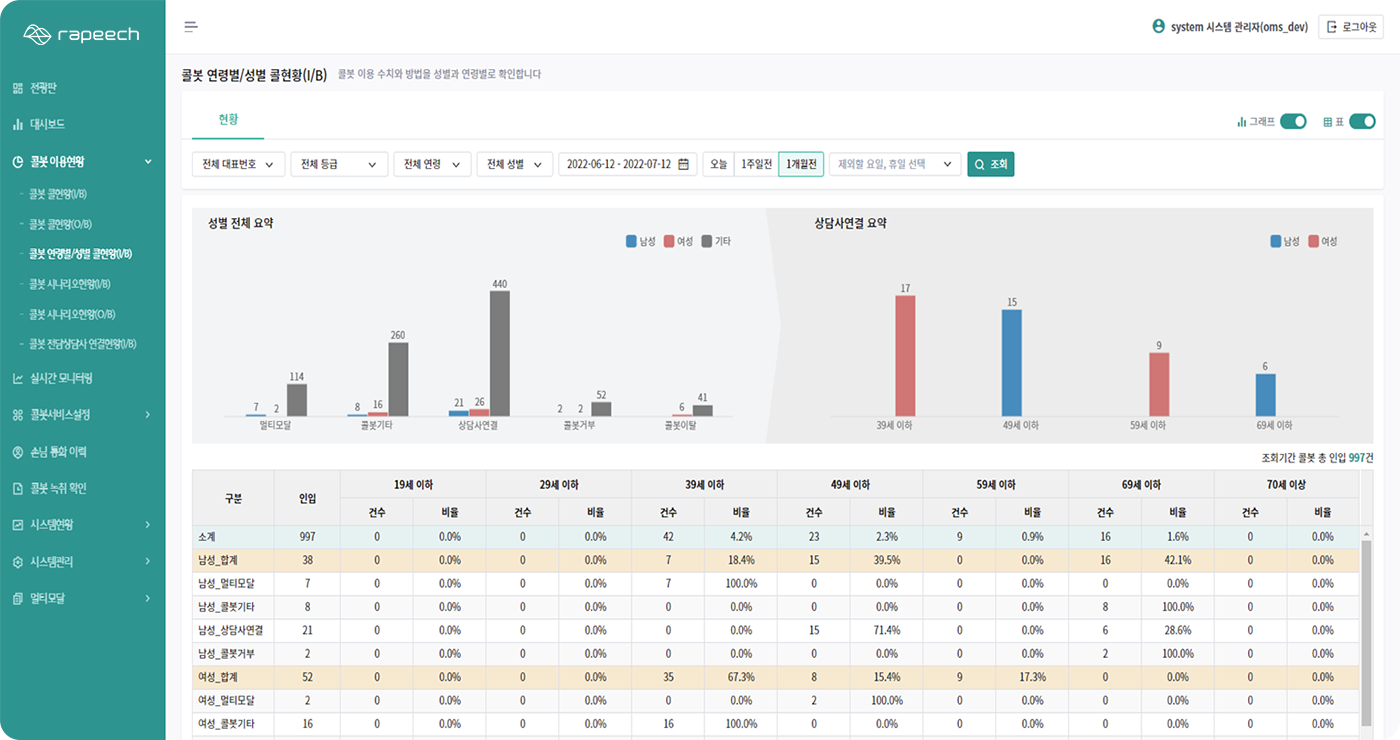Click the table's vertical scrollbar
This screenshot has height=740, width=1400.
pos(1366,633)
